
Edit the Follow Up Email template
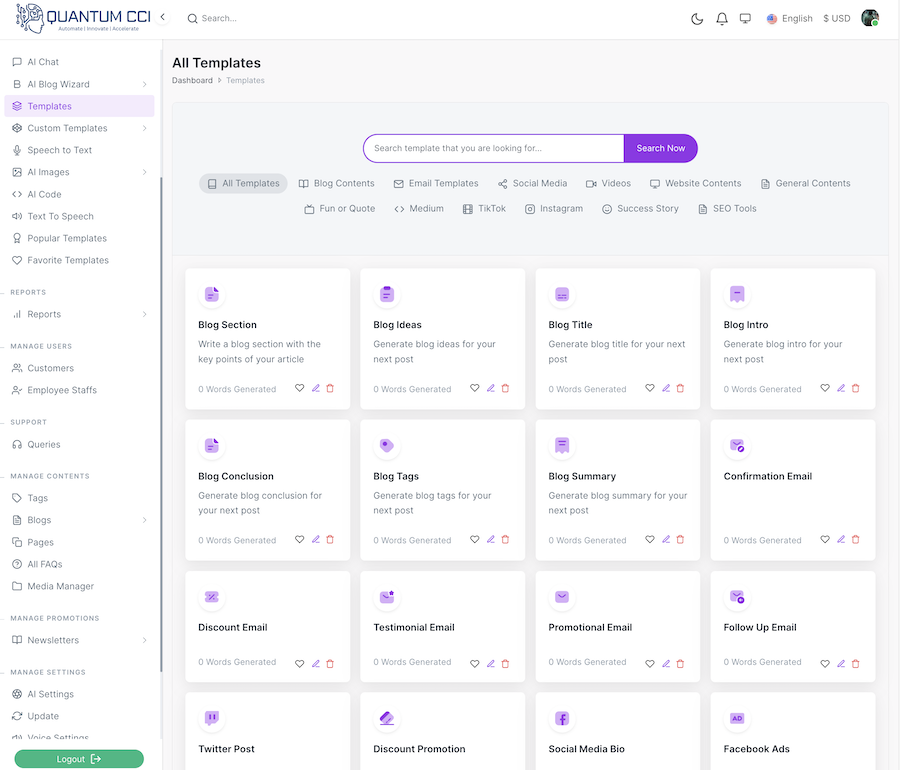coord(840,662)
